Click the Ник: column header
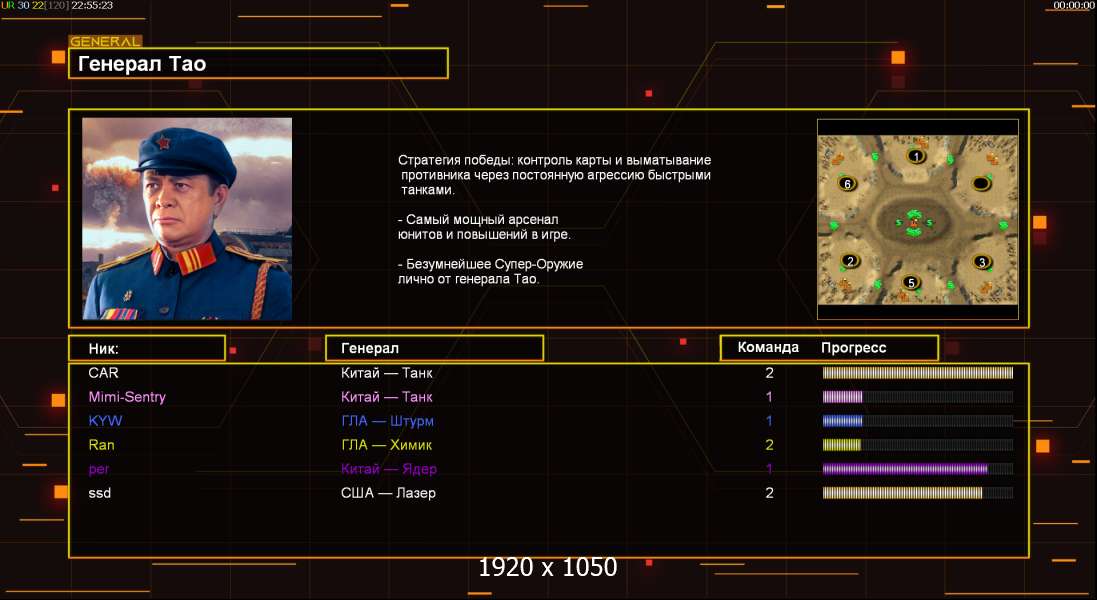This screenshot has height=600, width=1097. (x=147, y=348)
